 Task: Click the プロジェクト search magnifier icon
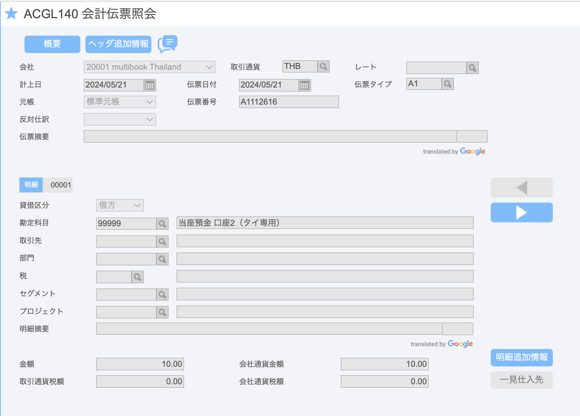click(162, 312)
